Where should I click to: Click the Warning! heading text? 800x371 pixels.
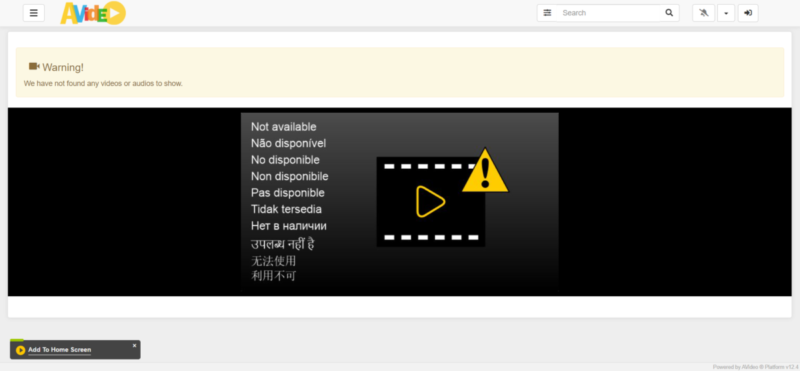tap(63, 67)
